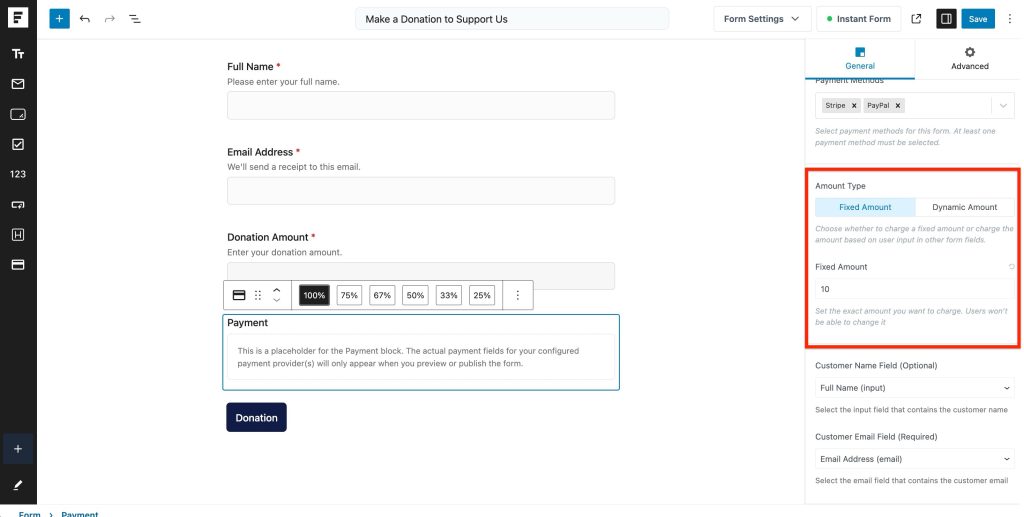
Task: Select the Fixed Amount option
Action: [865, 207]
